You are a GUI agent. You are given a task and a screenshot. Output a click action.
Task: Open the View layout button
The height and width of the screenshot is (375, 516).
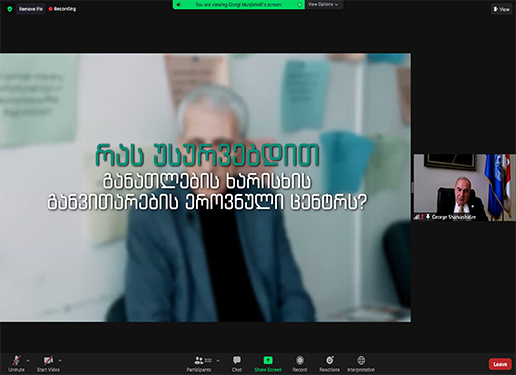coord(501,9)
